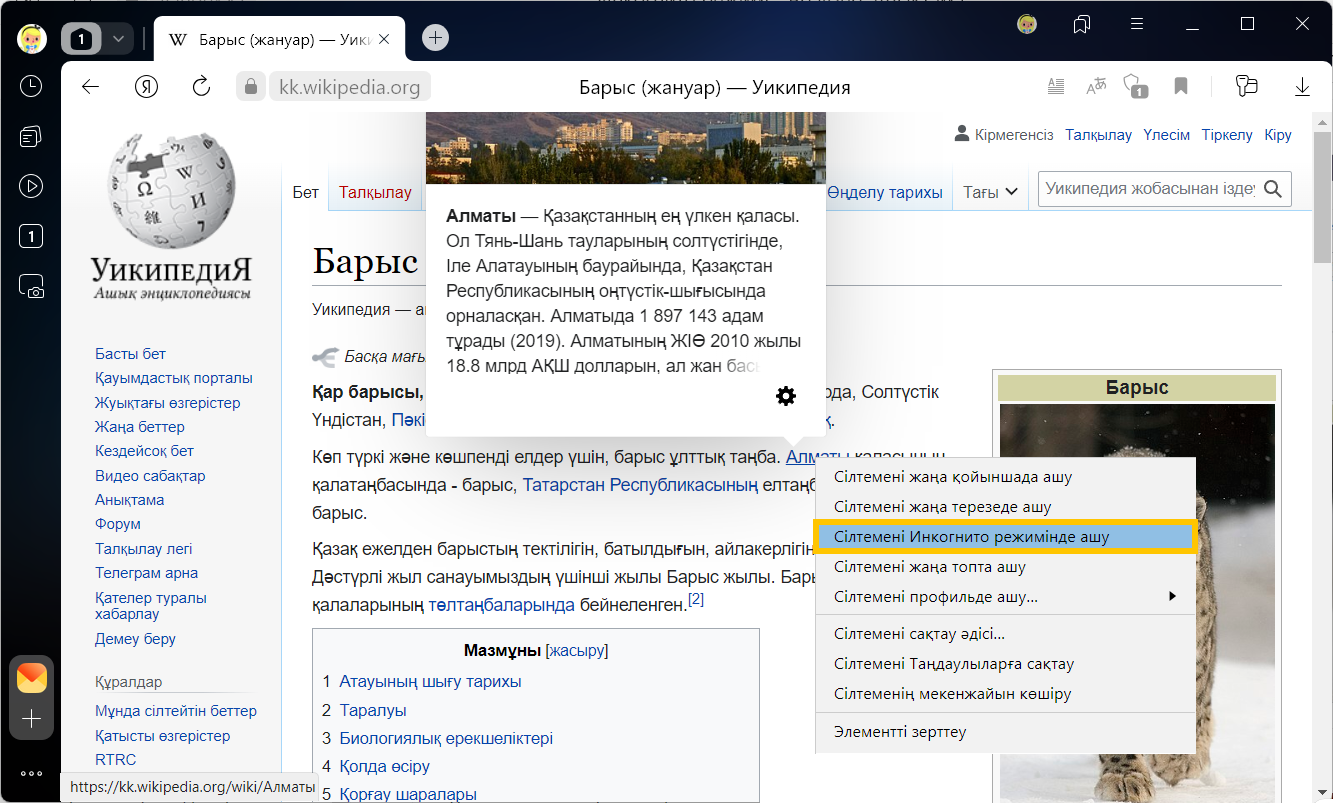
Task: Enable reader mode icon
Action: click(1055, 87)
